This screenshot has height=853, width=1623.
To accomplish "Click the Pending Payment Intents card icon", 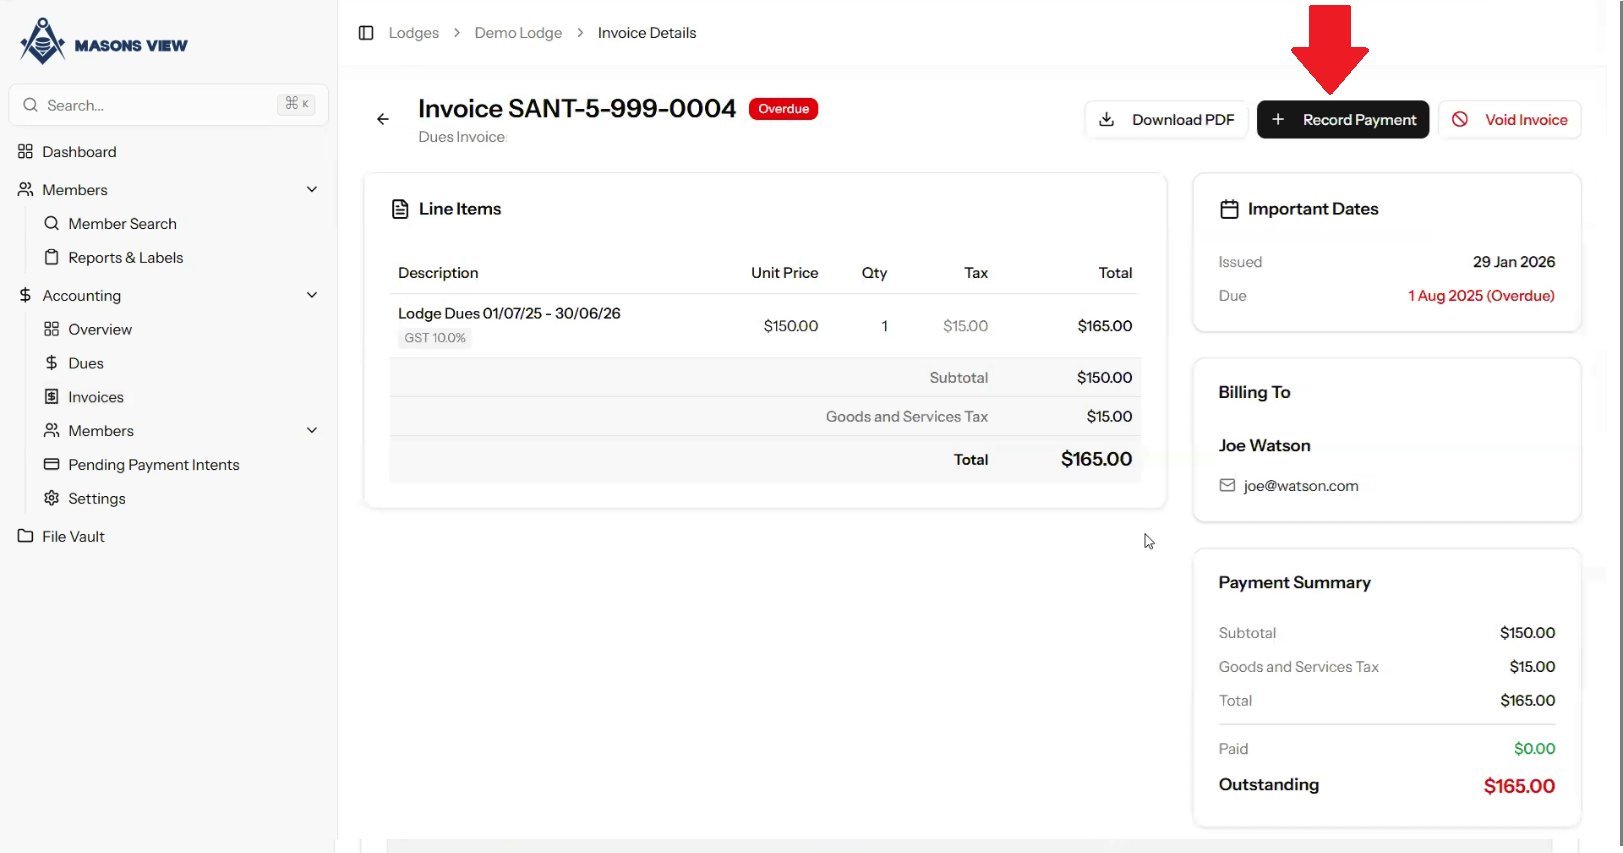I will 52,464.
